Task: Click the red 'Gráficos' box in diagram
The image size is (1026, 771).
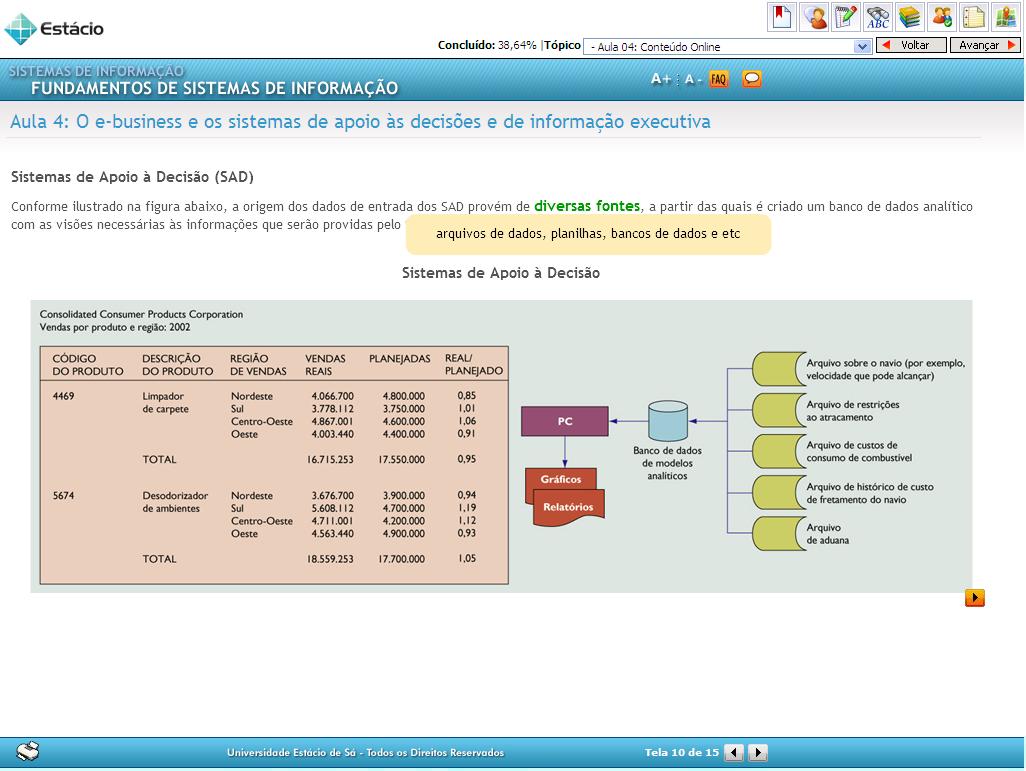Action: (561, 479)
